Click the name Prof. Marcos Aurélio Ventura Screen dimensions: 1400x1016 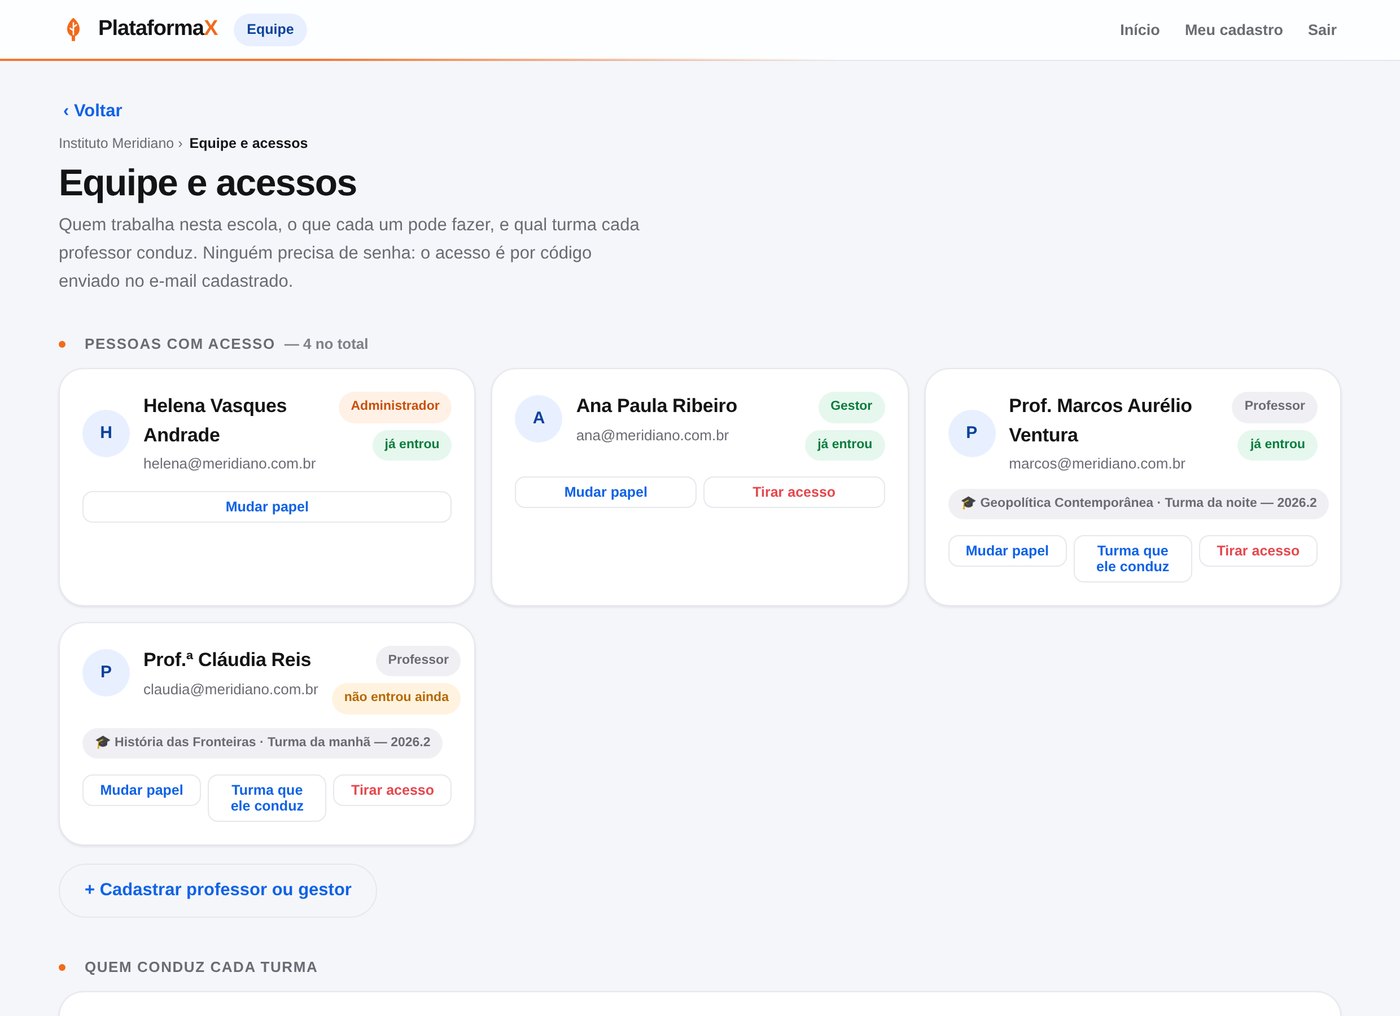[1100, 421]
